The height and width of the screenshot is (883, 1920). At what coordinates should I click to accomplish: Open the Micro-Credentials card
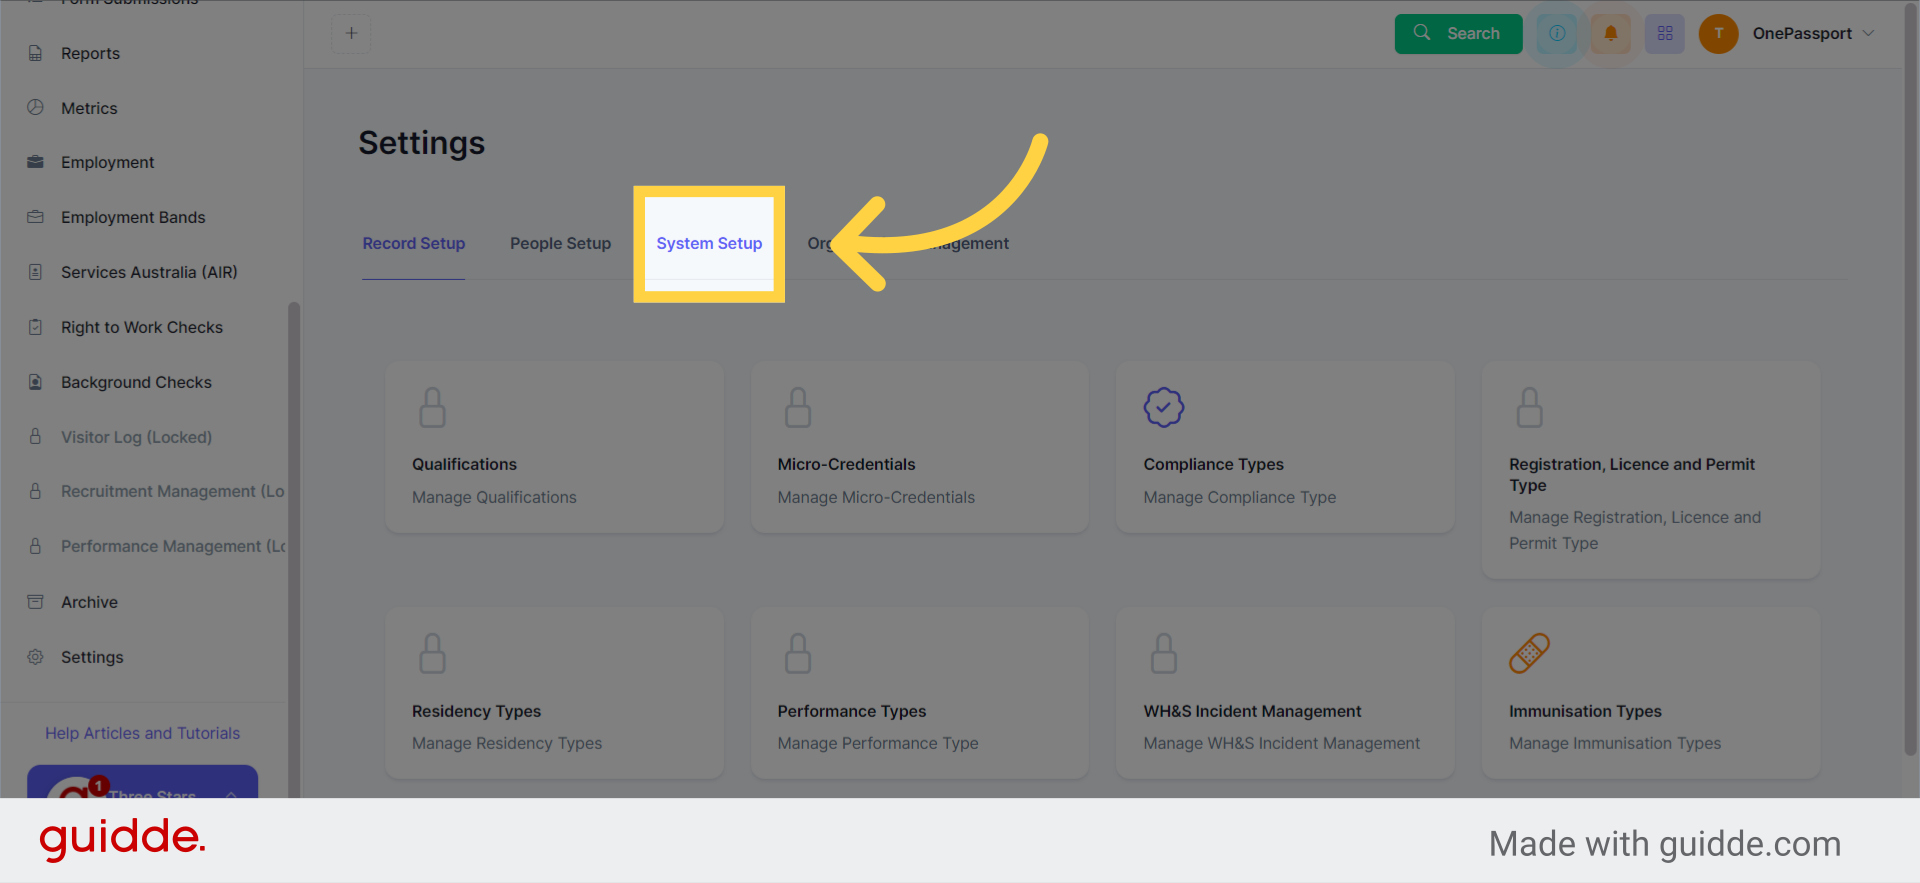(920, 447)
